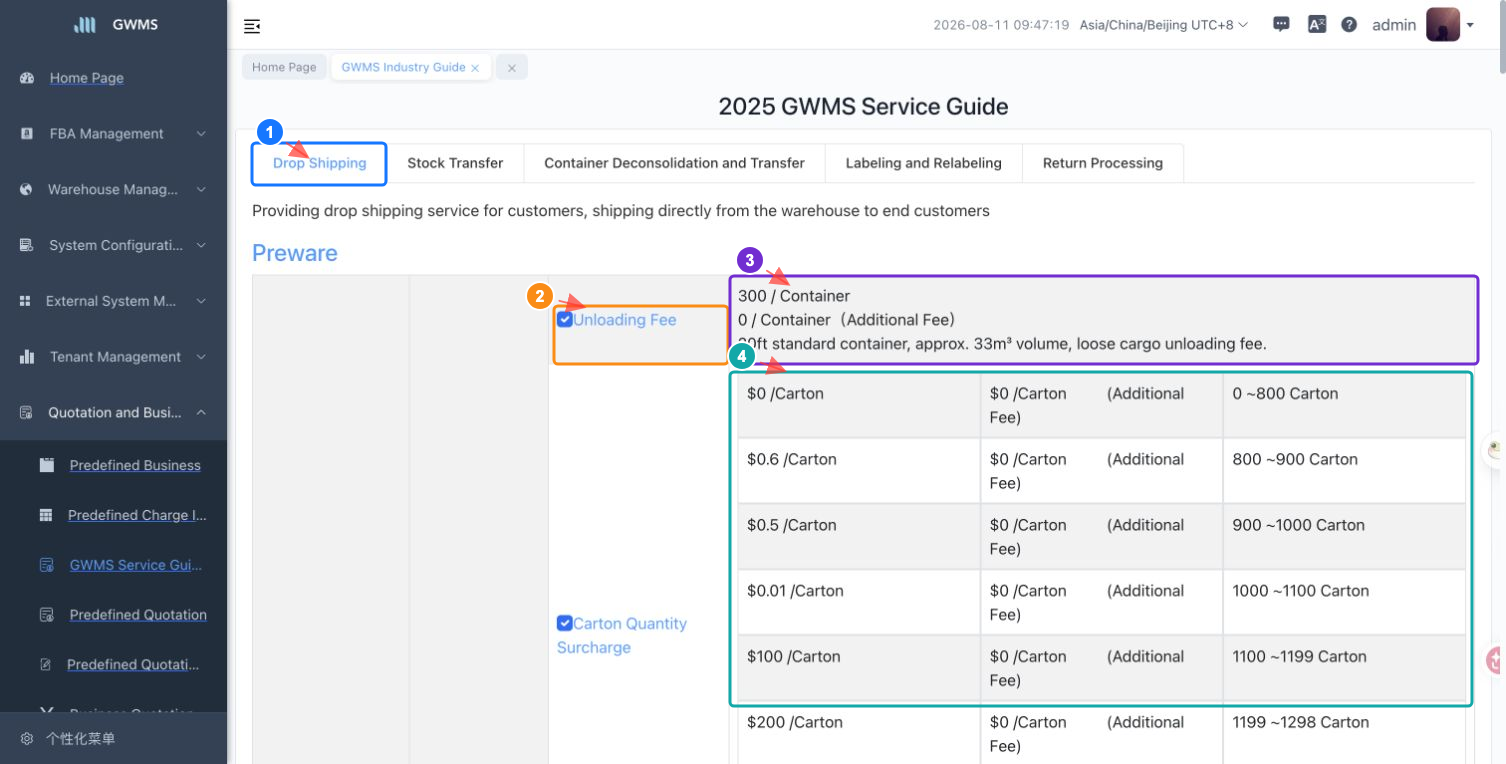Click the '900 ~1000 Carton' cell
Screen dimensions: 1506x764
pyautogui.click(x=1345, y=537)
